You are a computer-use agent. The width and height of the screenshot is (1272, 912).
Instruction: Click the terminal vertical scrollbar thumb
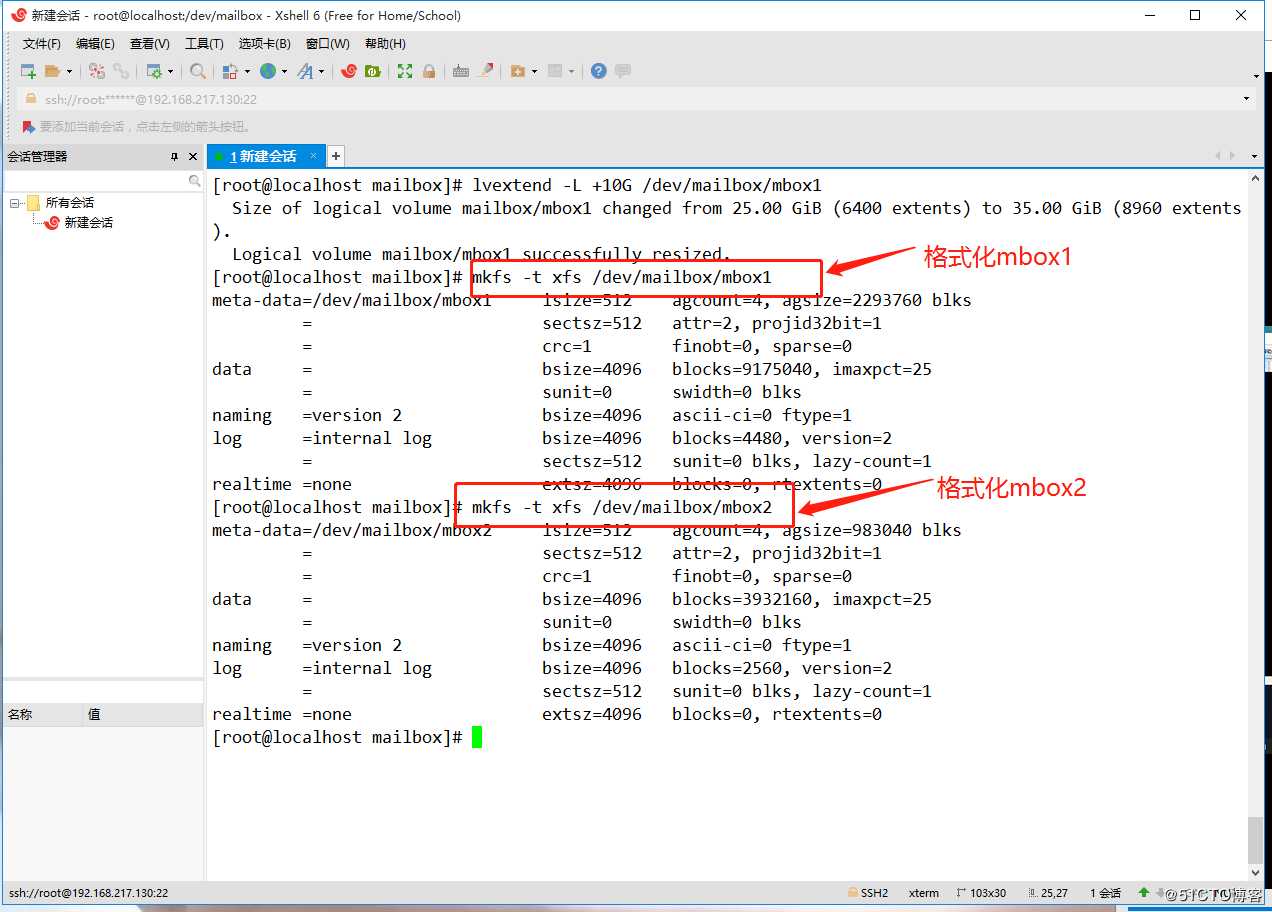[x=1256, y=840]
